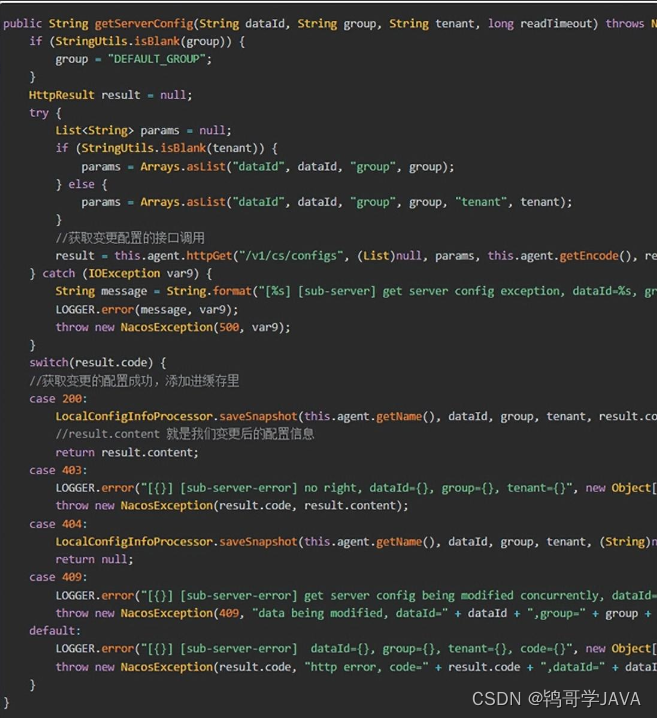Viewport: 657px width, 718px height.
Task: Click the 'no right' log message text
Action: click(x=330, y=488)
